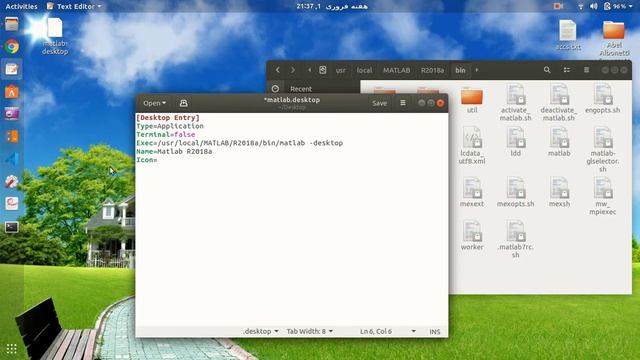Screen dimensions: 640x360
Task: Open the Google Chrome dock icon
Action: point(12,47)
